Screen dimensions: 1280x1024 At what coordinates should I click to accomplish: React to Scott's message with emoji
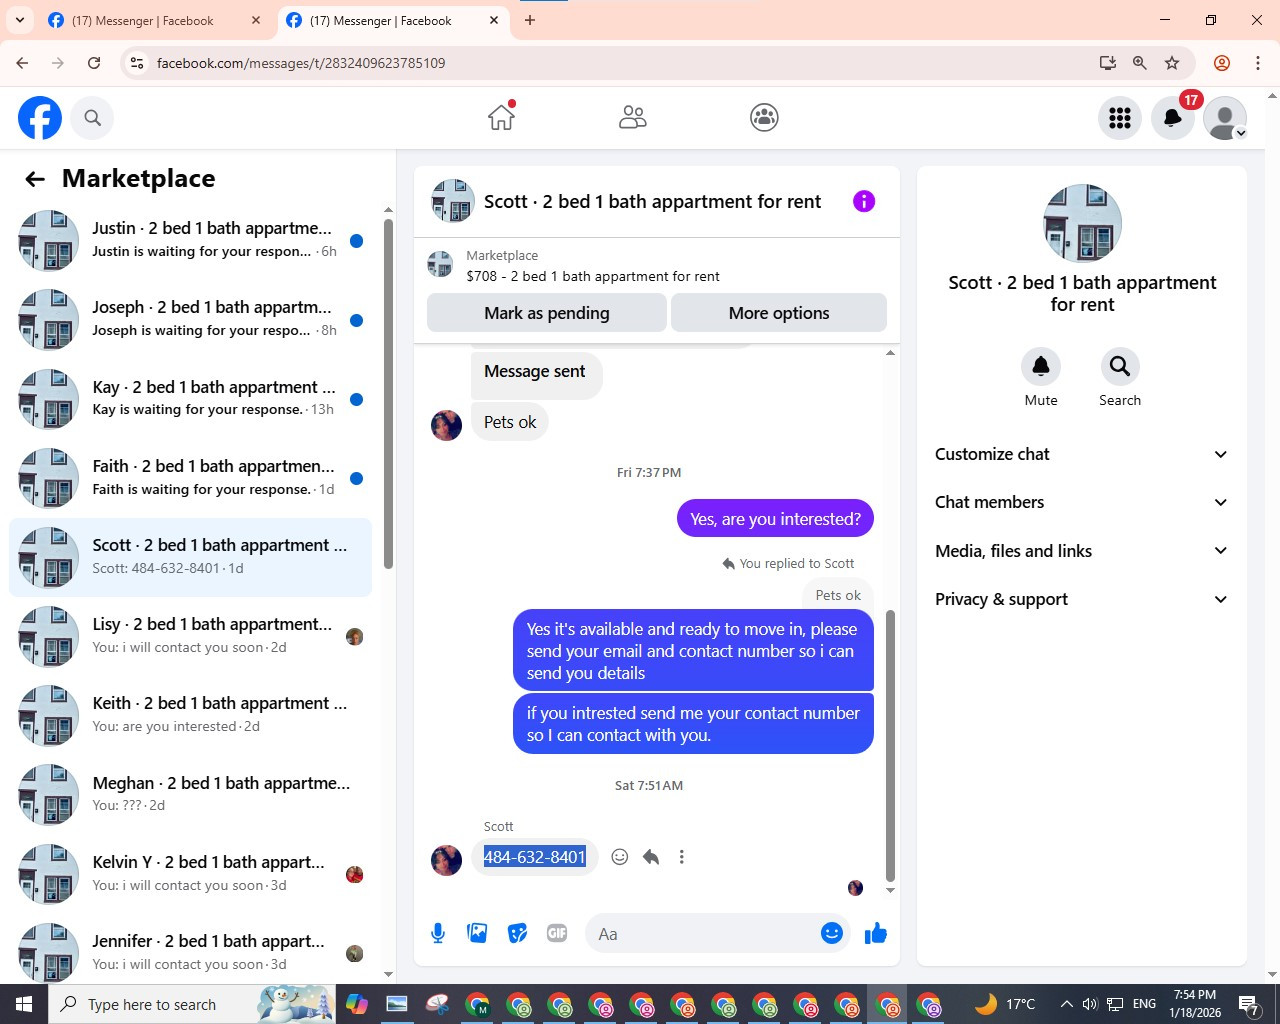click(620, 857)
